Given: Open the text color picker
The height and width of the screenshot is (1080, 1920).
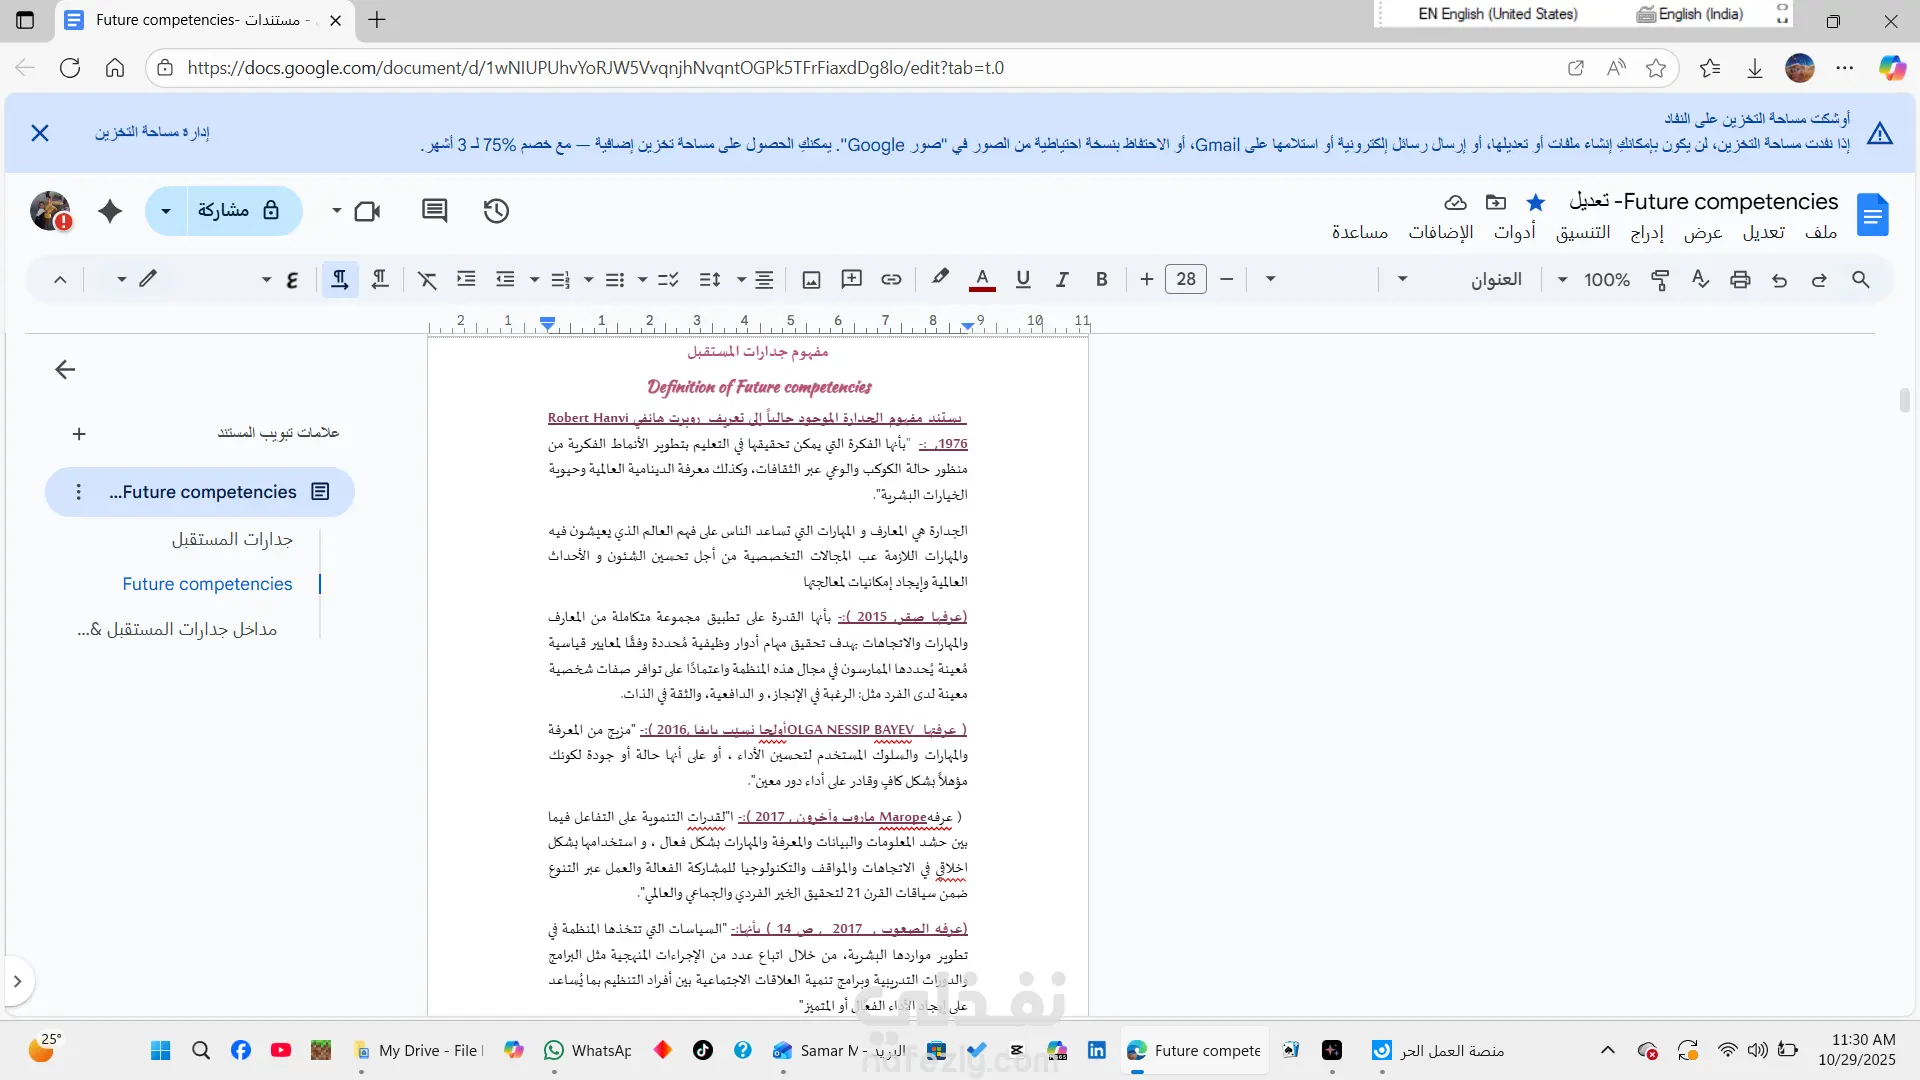Looking at the screenshot, I should click(982, 279).
